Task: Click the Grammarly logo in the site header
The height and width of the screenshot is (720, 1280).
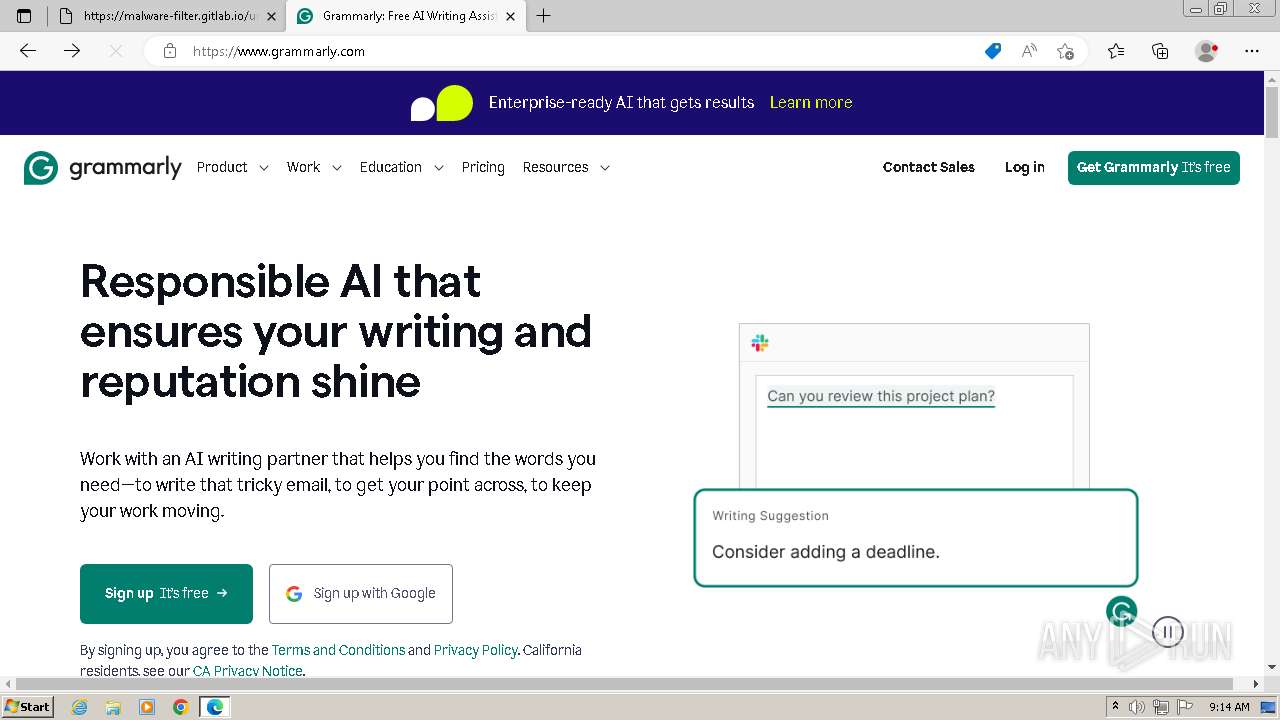Action: point(103,167)
